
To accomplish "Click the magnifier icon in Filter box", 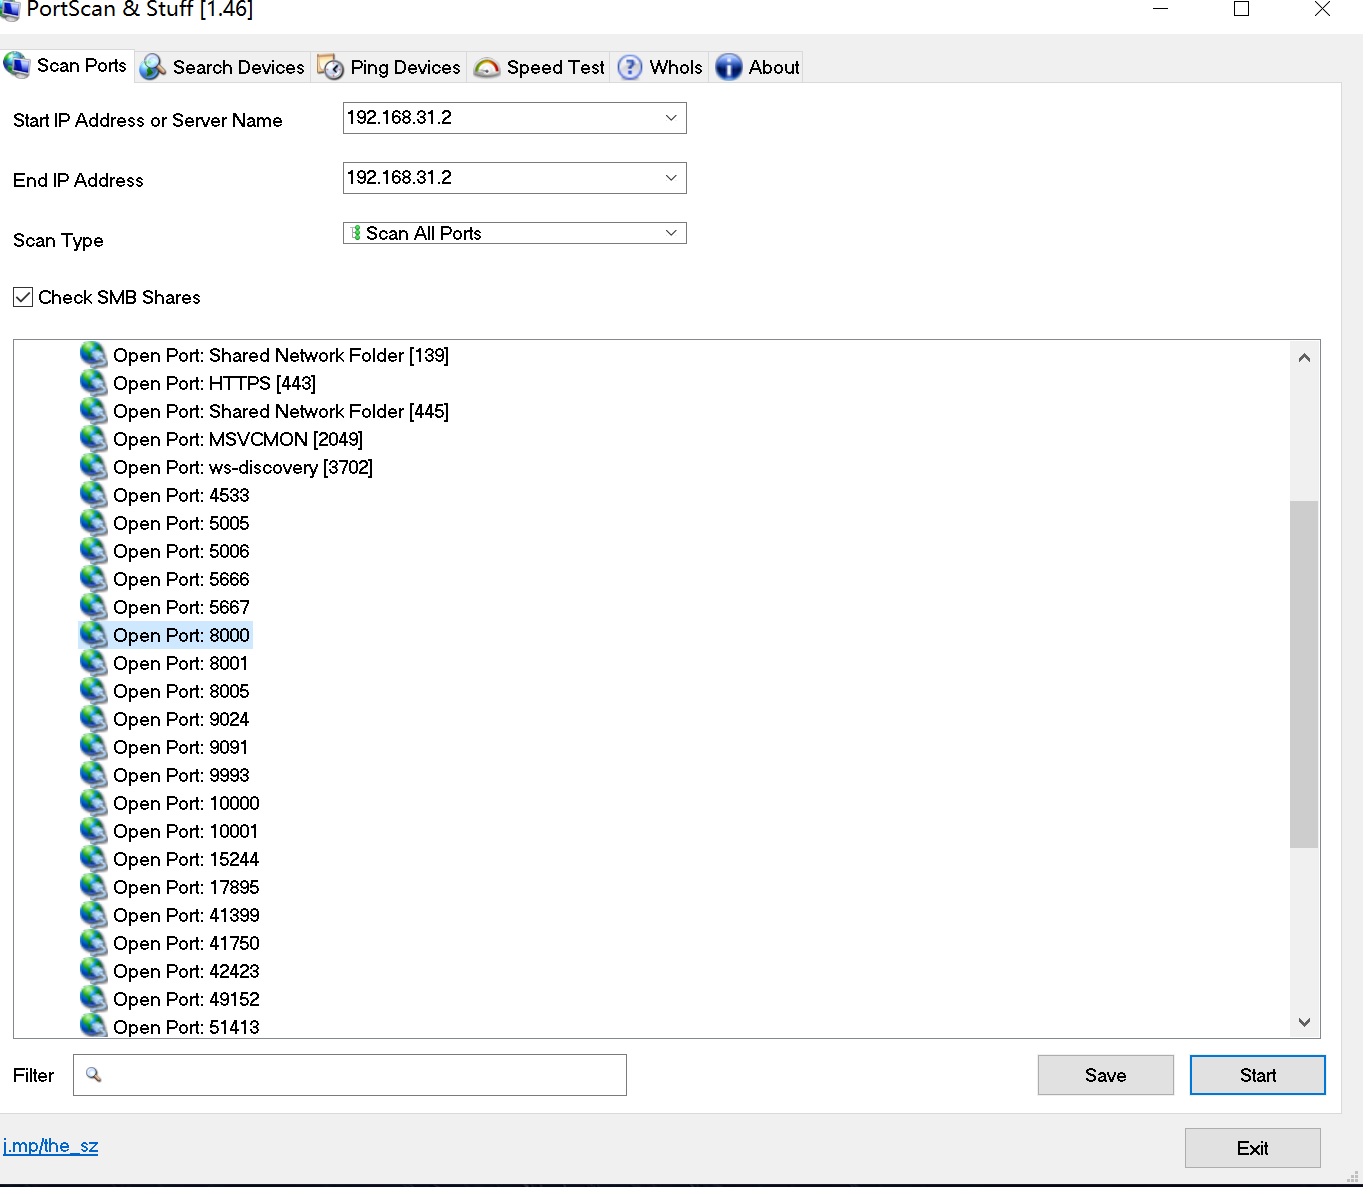I will (93, 1075).
